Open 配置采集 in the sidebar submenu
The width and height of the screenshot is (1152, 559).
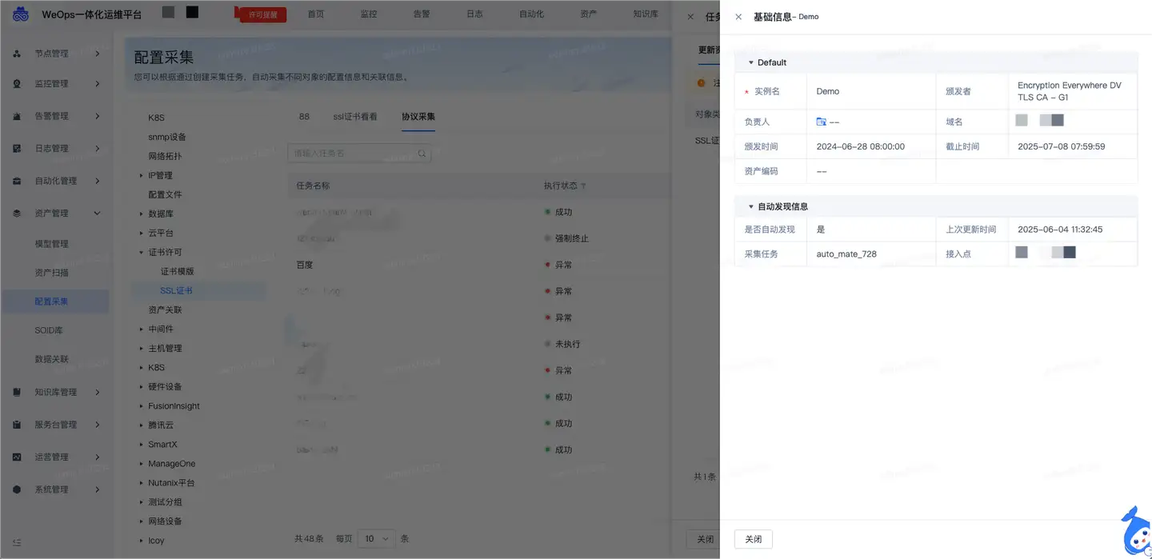pyautogui.click(x=51, y=302)
